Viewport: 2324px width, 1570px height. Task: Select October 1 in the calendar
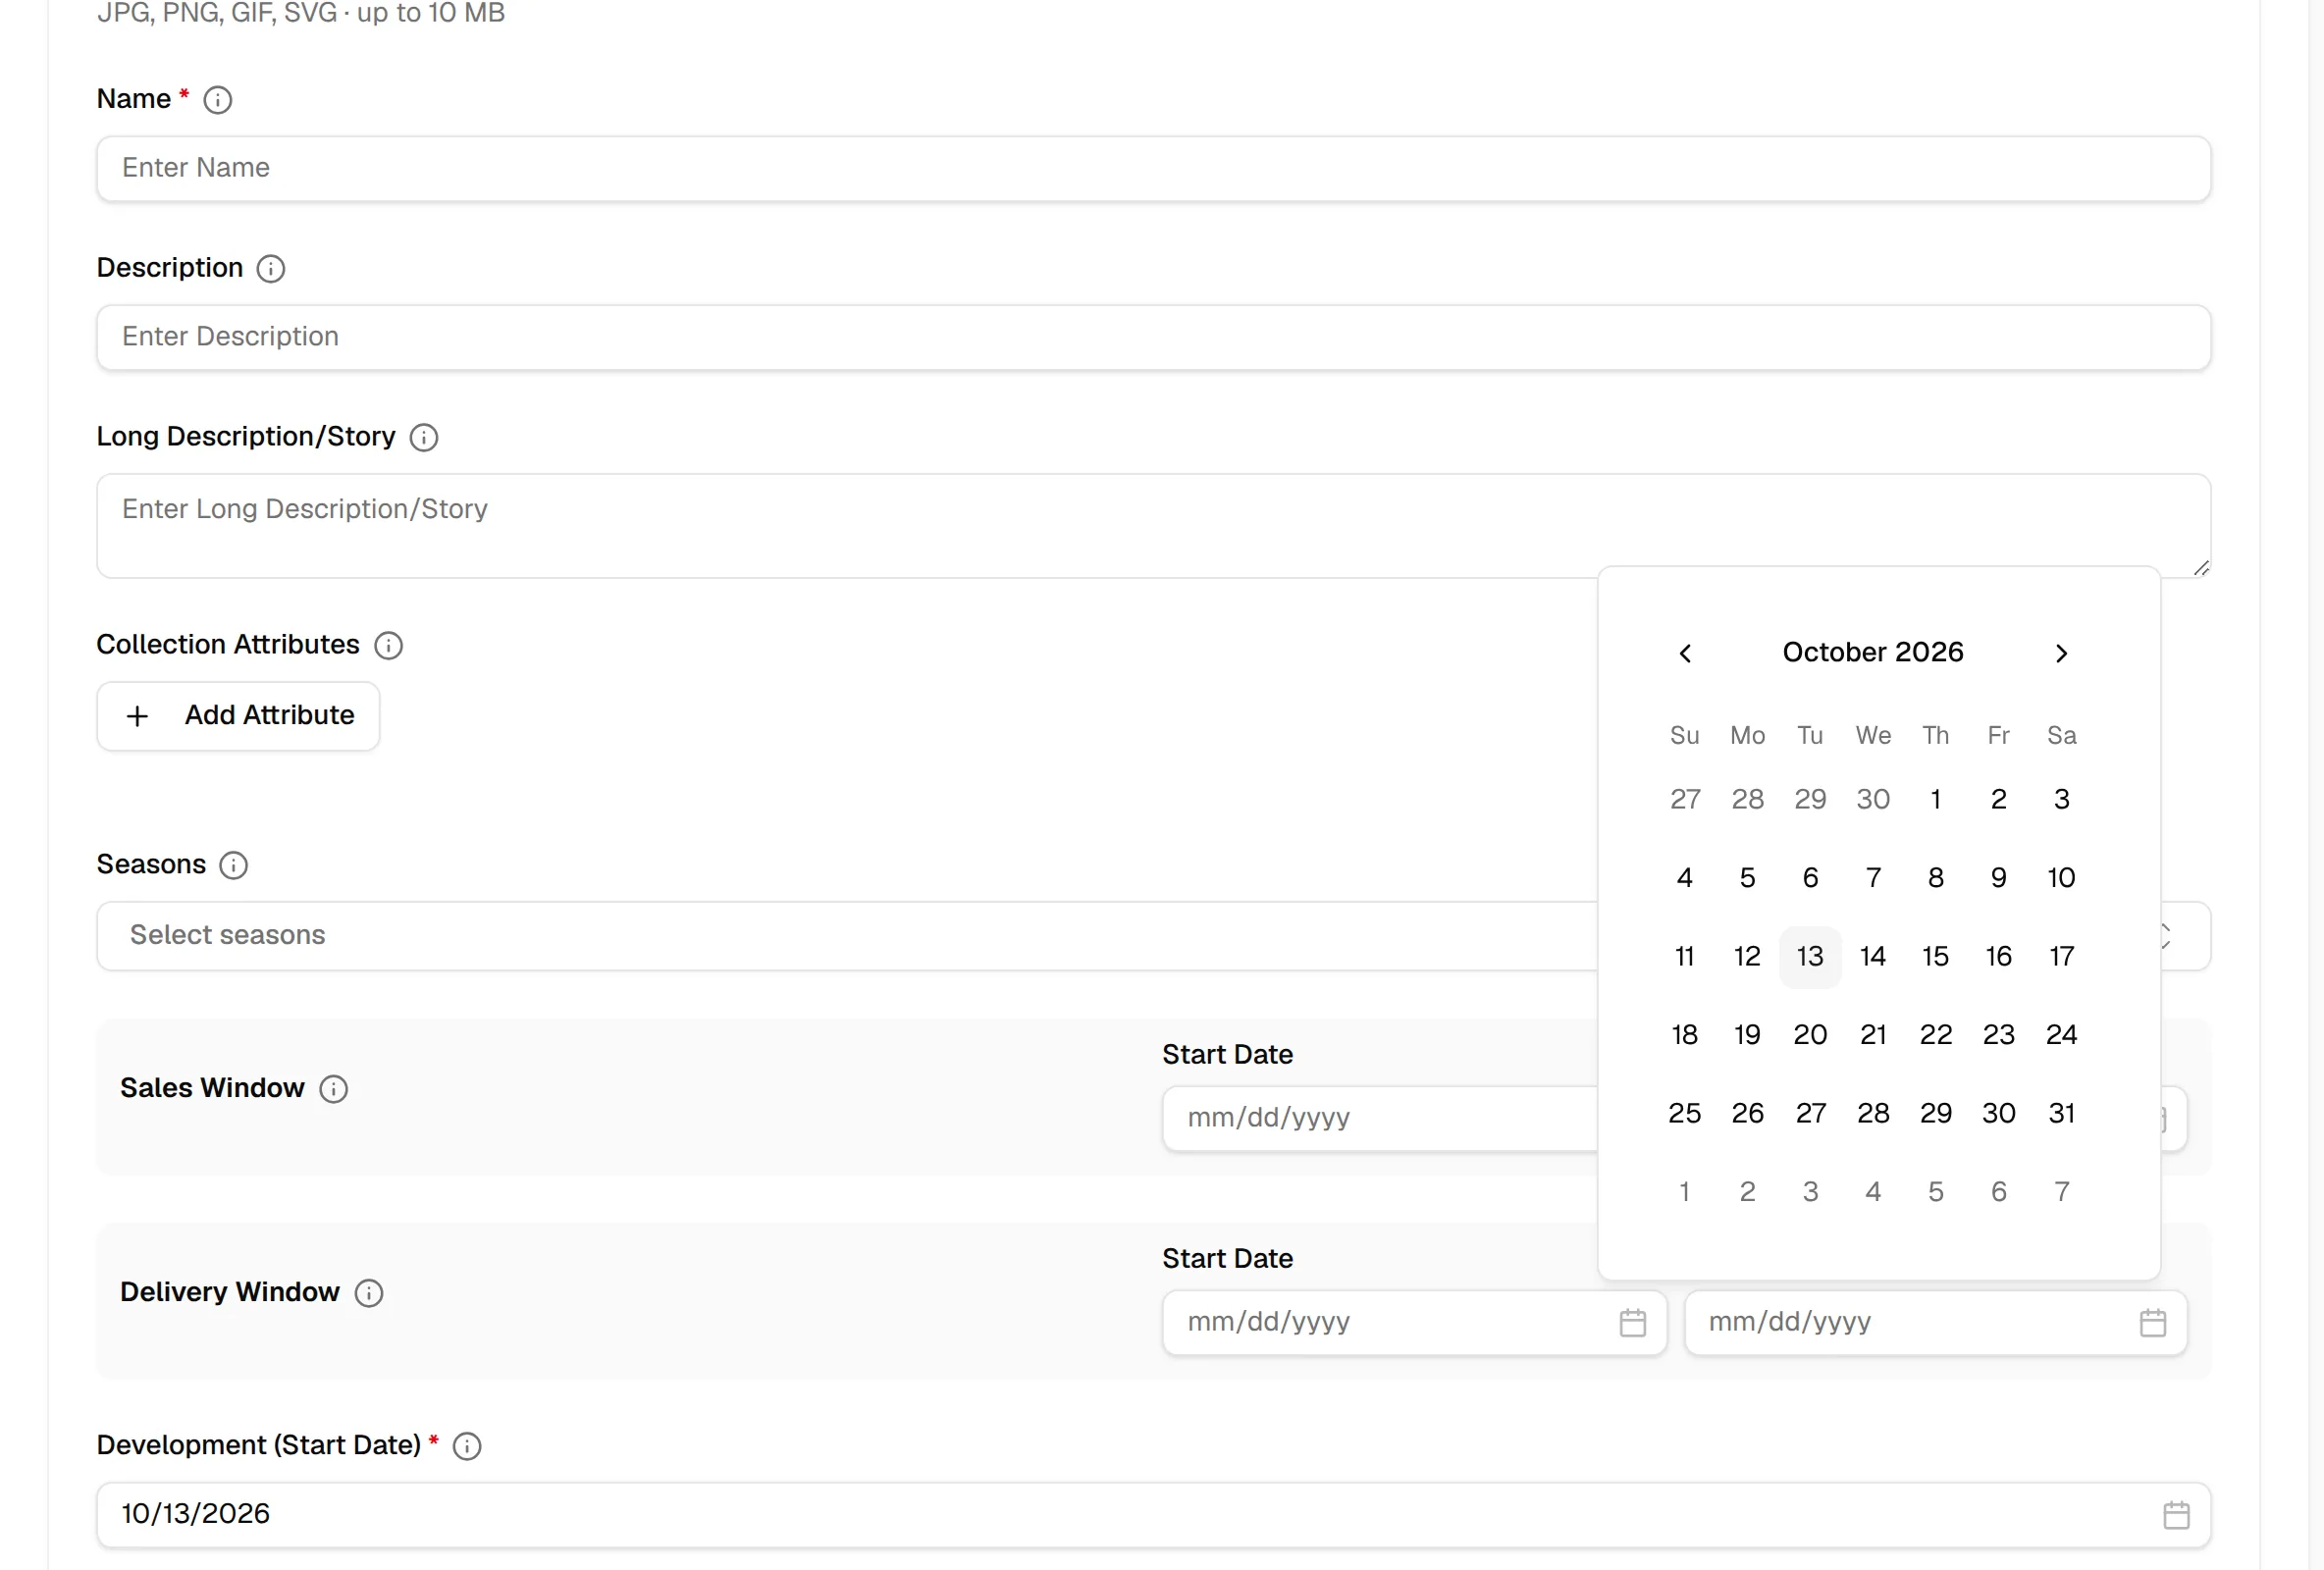click(1935, 800)
